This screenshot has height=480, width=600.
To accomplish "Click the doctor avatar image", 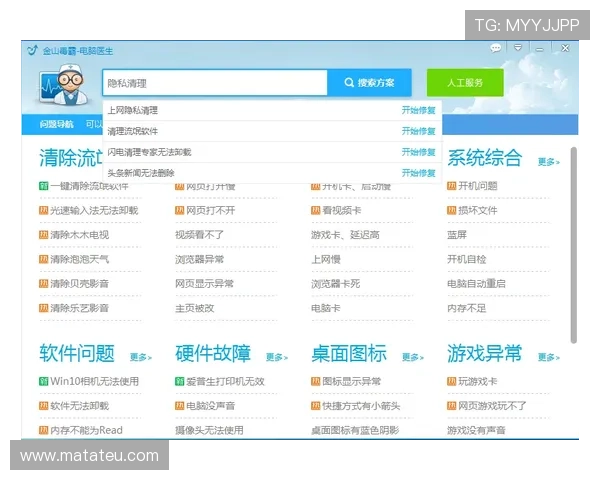I will pos(64,85).
